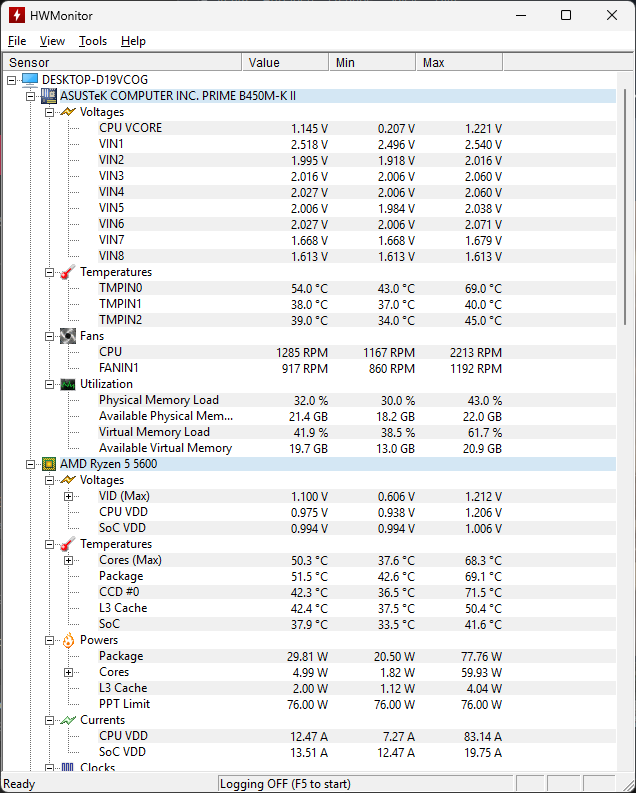The image size is (636, 793).
Task: Click the Fans fan icon
Action: [x=68, y=336]
